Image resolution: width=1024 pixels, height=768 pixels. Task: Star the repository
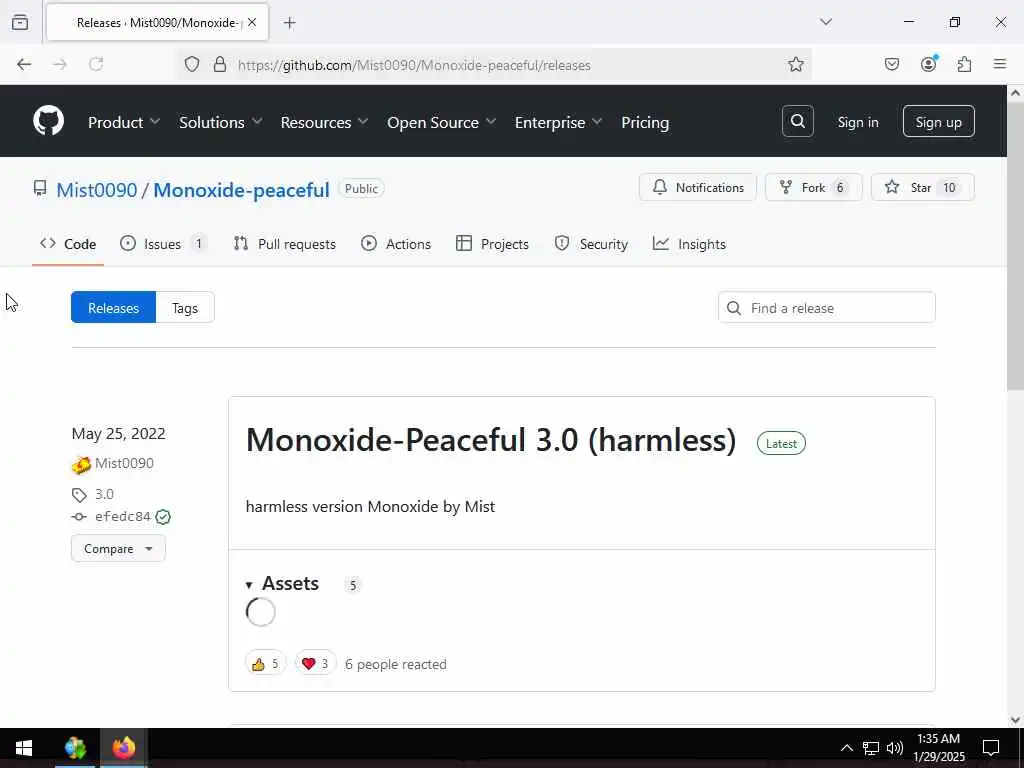tap(923, 187)
